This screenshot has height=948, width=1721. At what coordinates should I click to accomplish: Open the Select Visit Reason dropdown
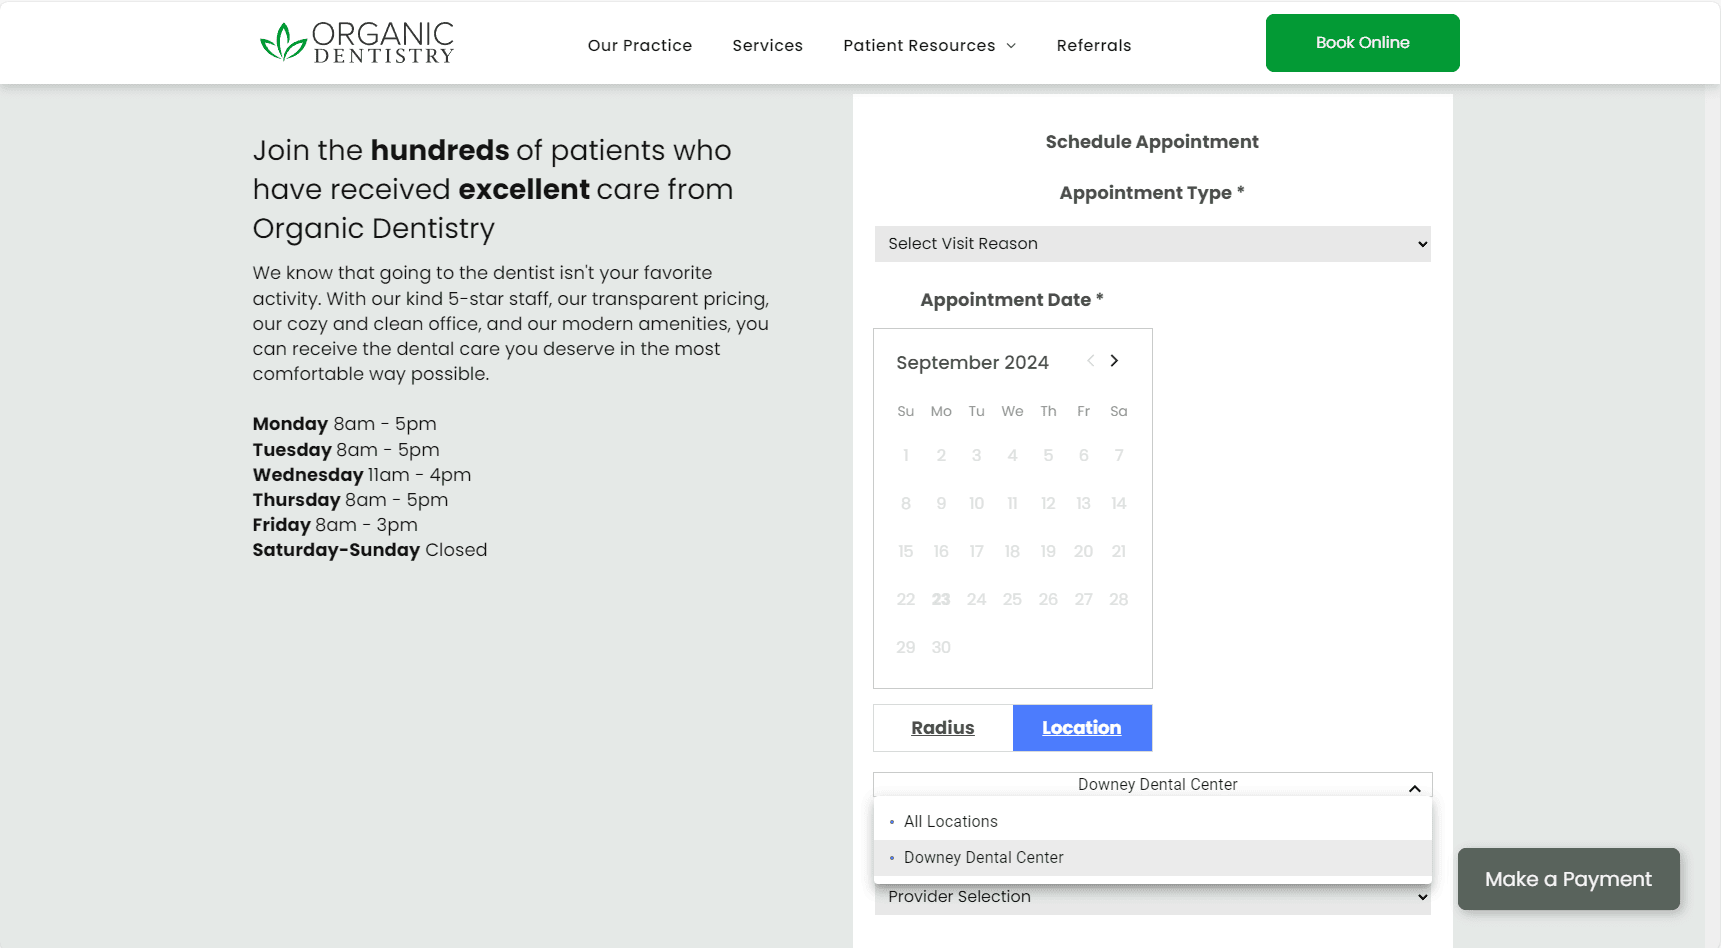(x=1152, y=244)
